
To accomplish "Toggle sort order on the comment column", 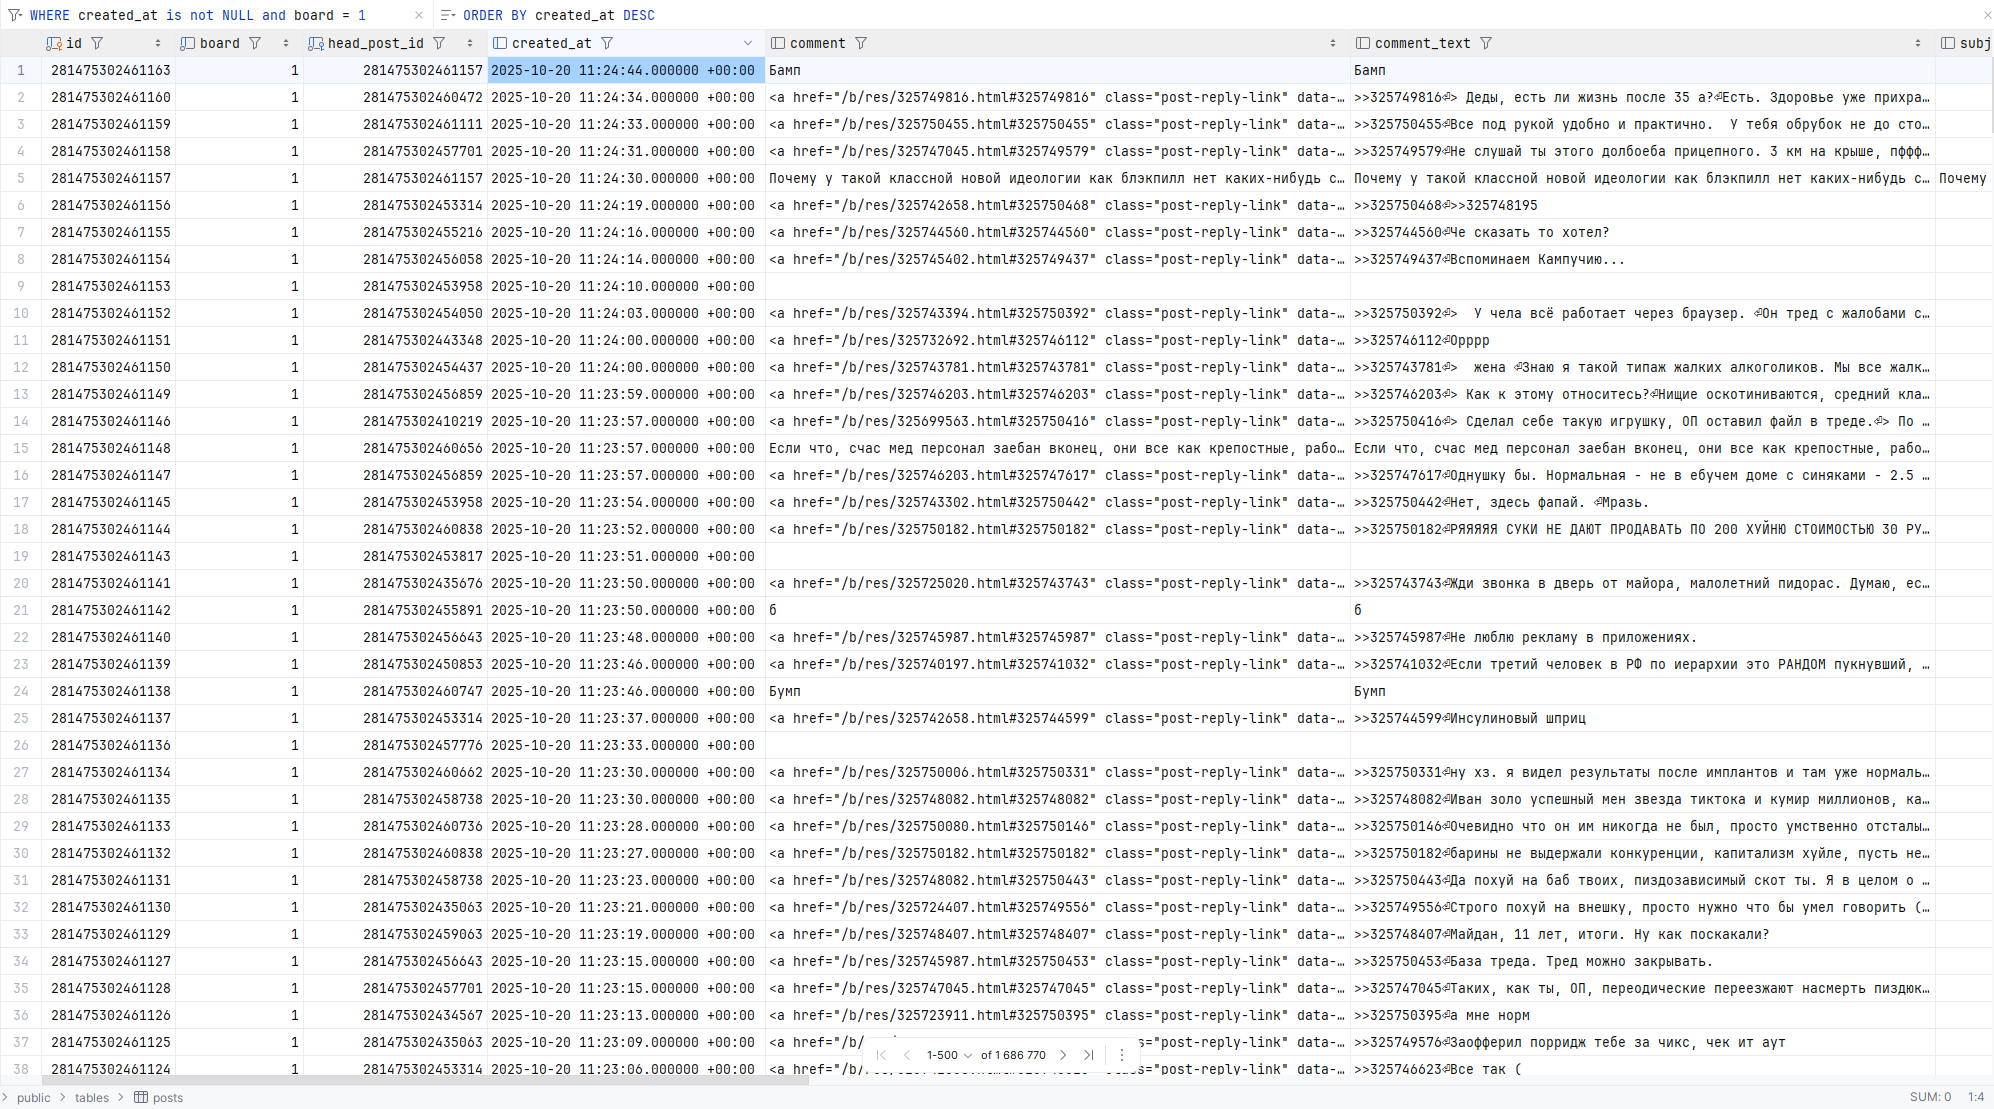I will (x=1333, y=43).
